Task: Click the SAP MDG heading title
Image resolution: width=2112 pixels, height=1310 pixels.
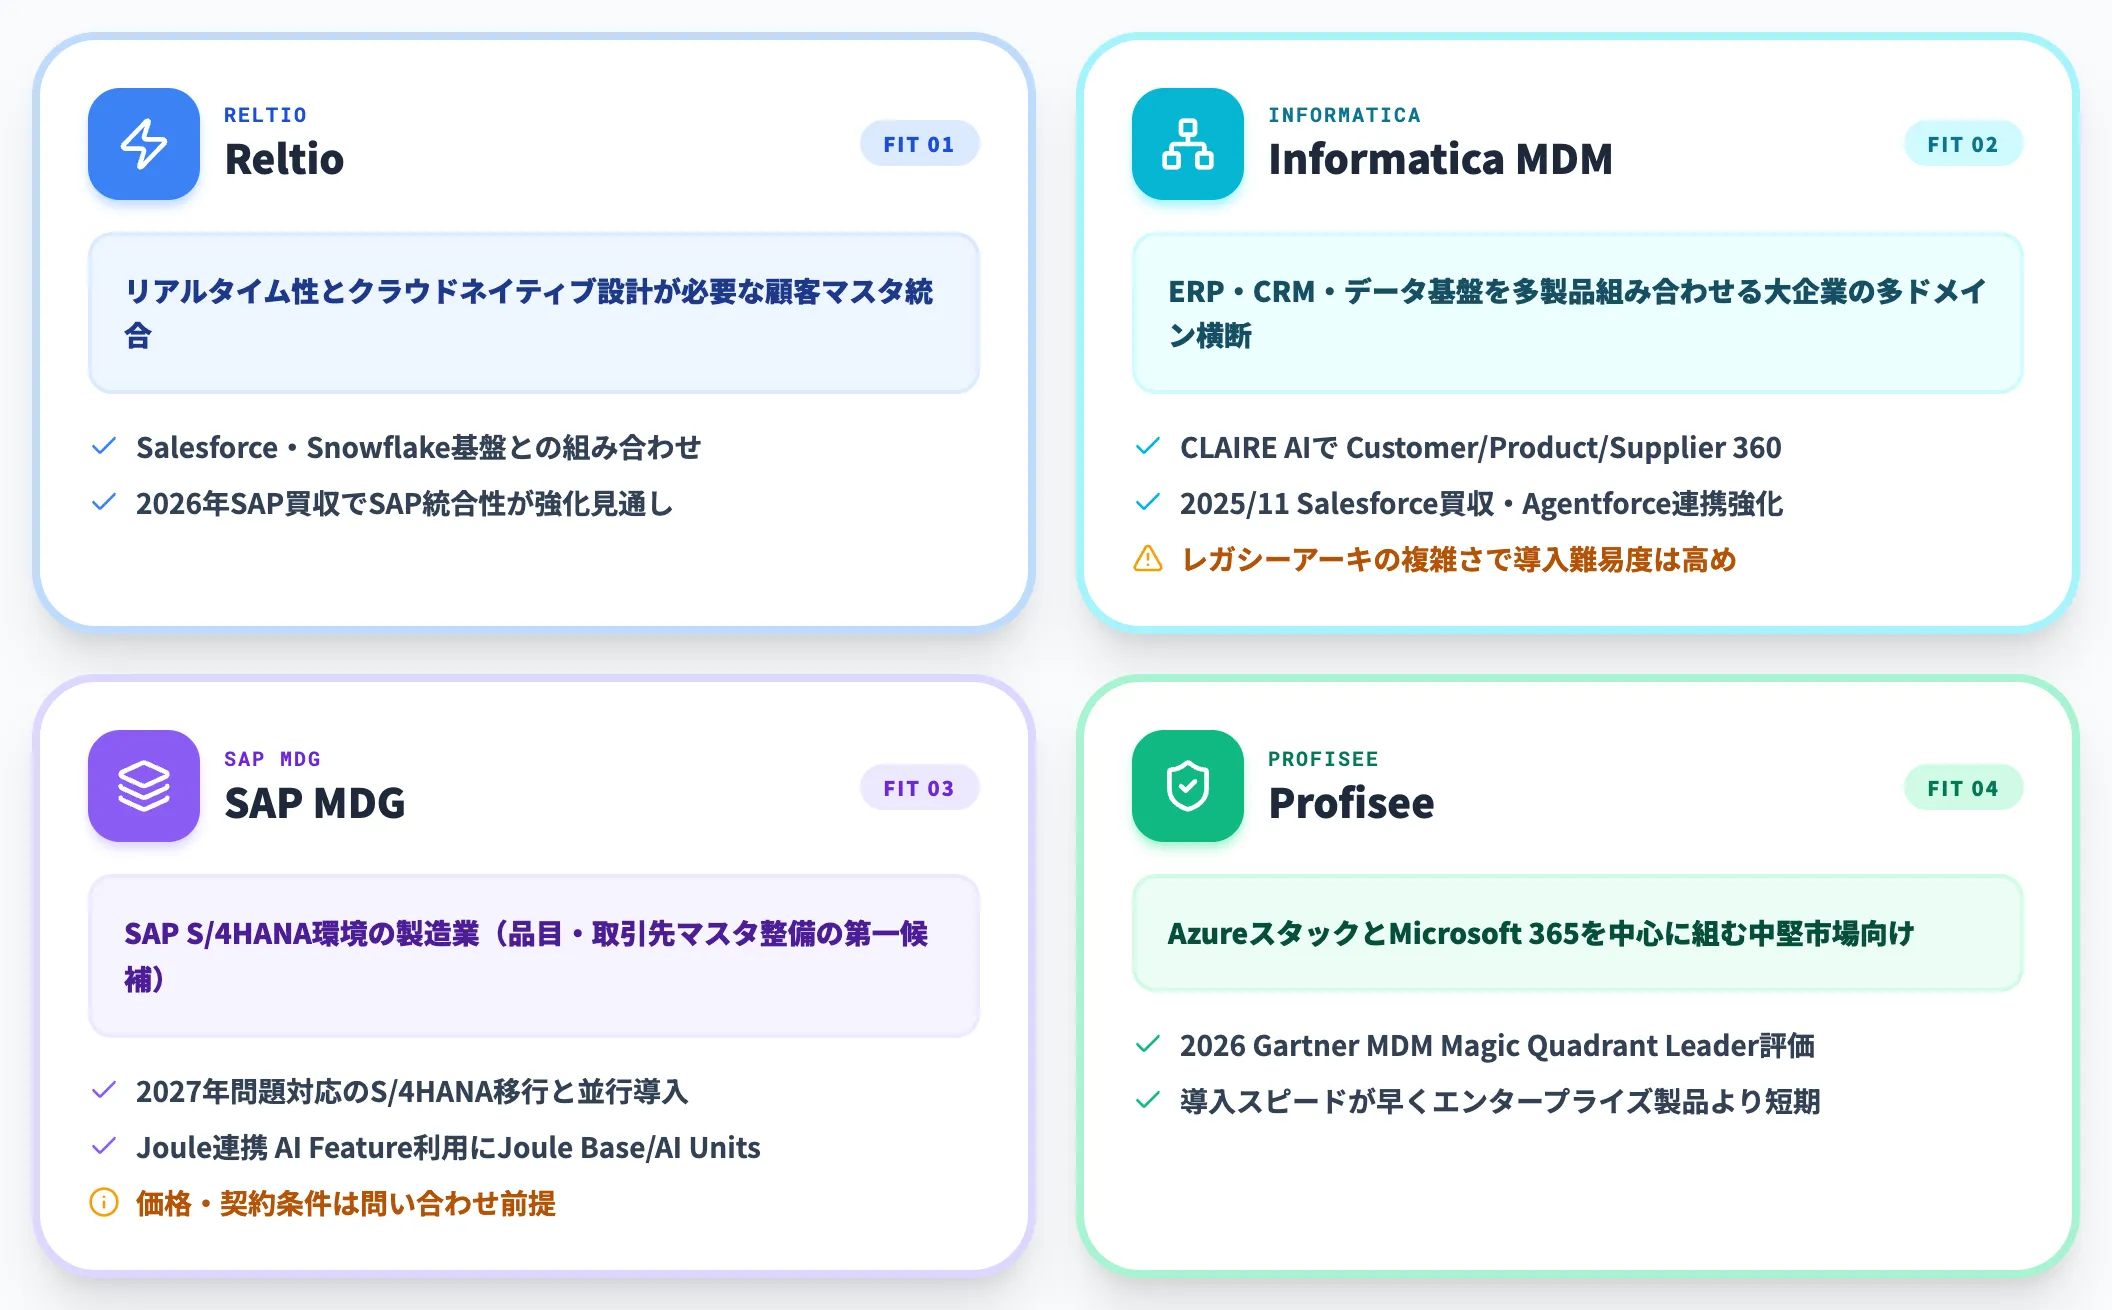Action: [x=315, y=803]
